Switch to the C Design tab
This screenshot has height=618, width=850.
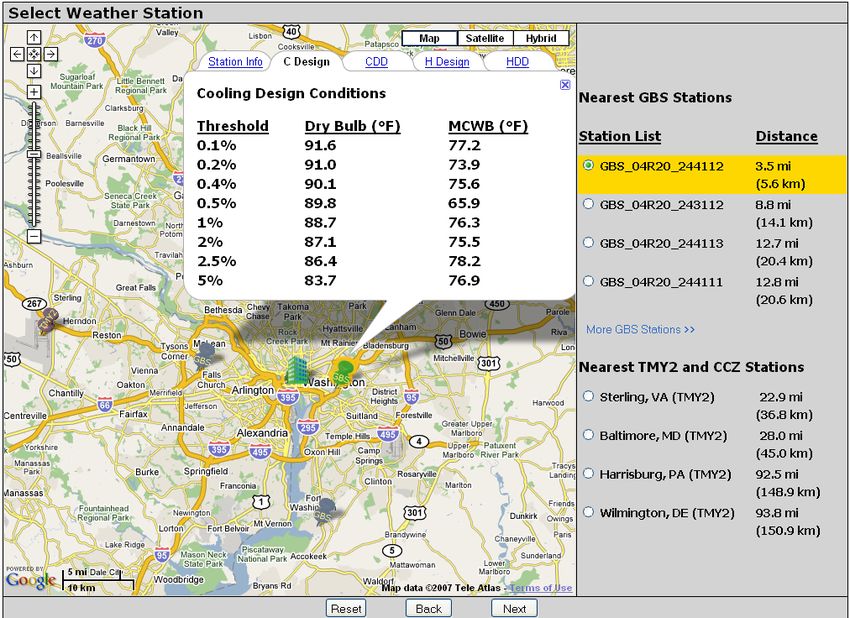pos(306,62)
